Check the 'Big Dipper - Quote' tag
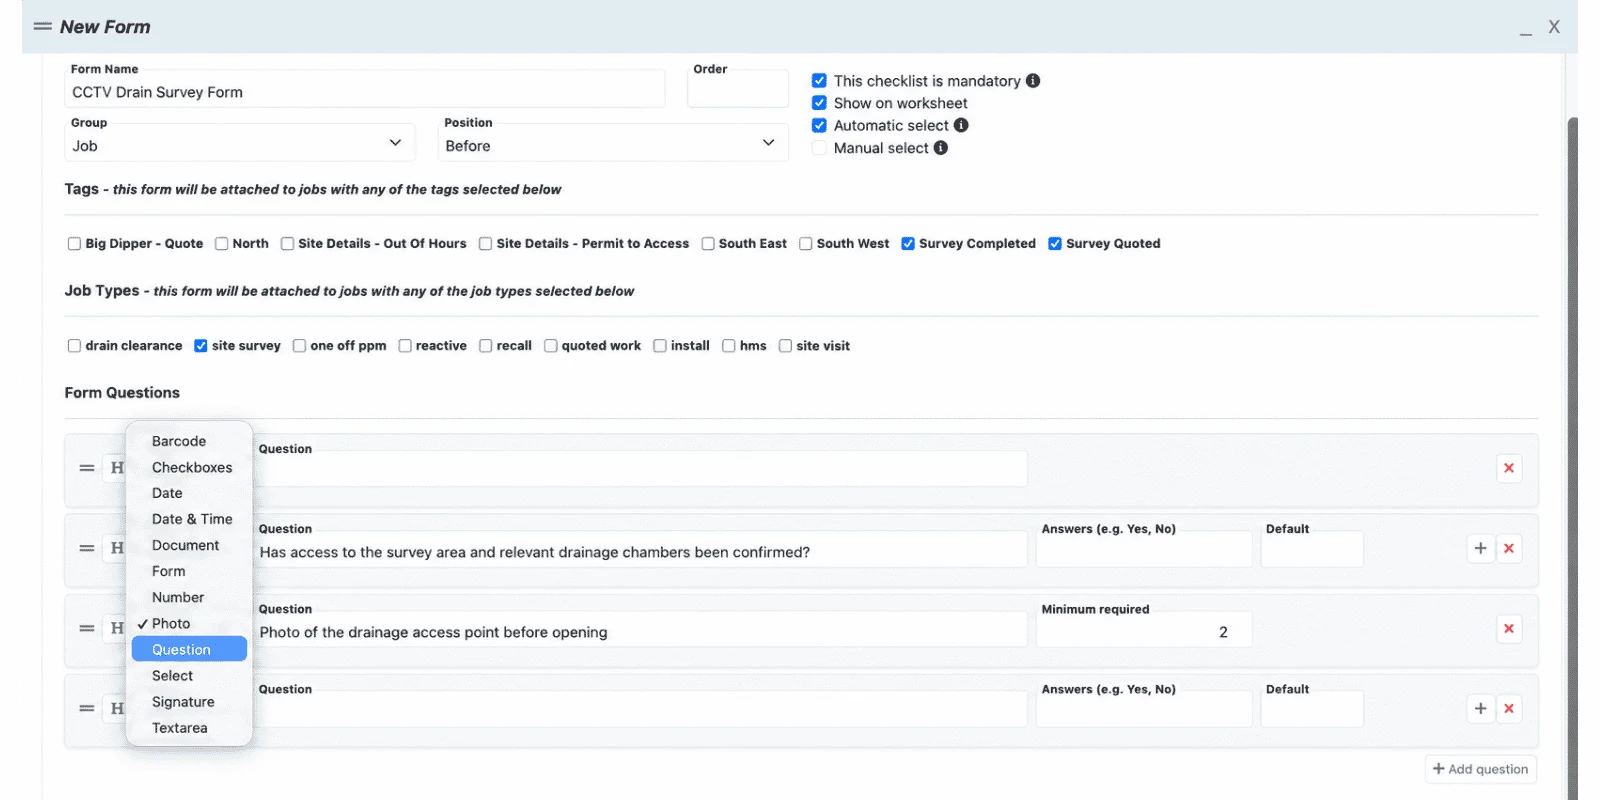Image resolution: width=1600 pixels, height=800 pixels. point(74,243)
